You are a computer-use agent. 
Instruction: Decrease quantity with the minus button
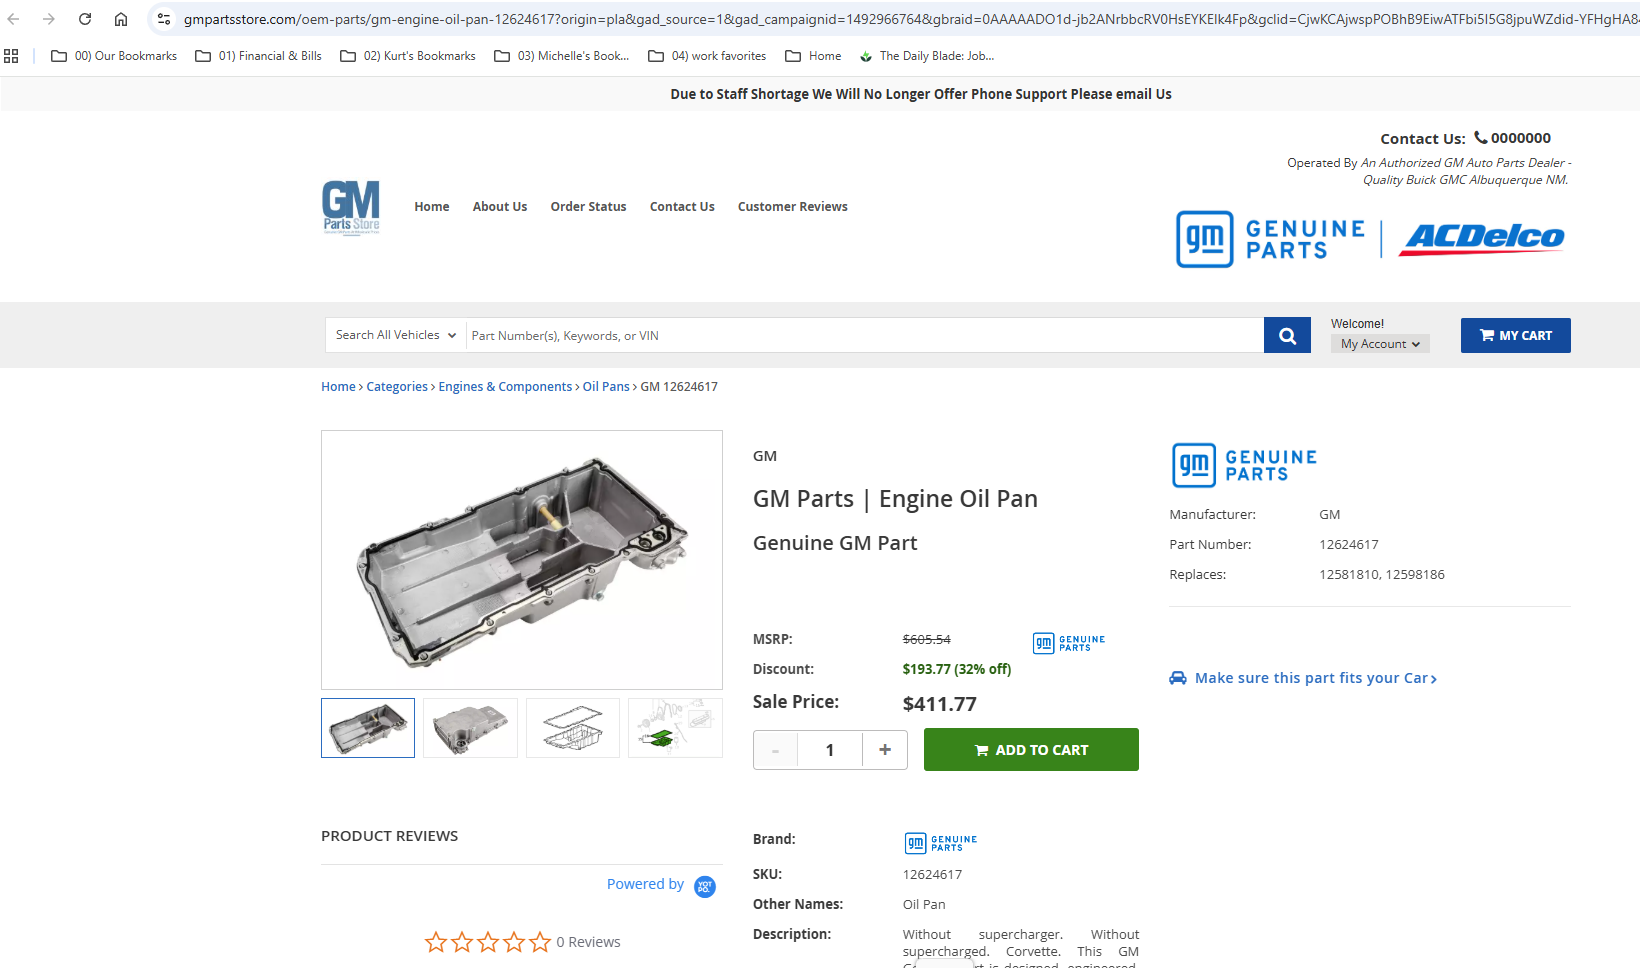pos(776,750)
